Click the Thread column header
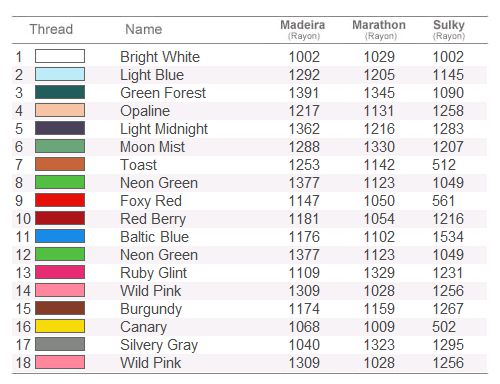 click(x=51, y=29)
